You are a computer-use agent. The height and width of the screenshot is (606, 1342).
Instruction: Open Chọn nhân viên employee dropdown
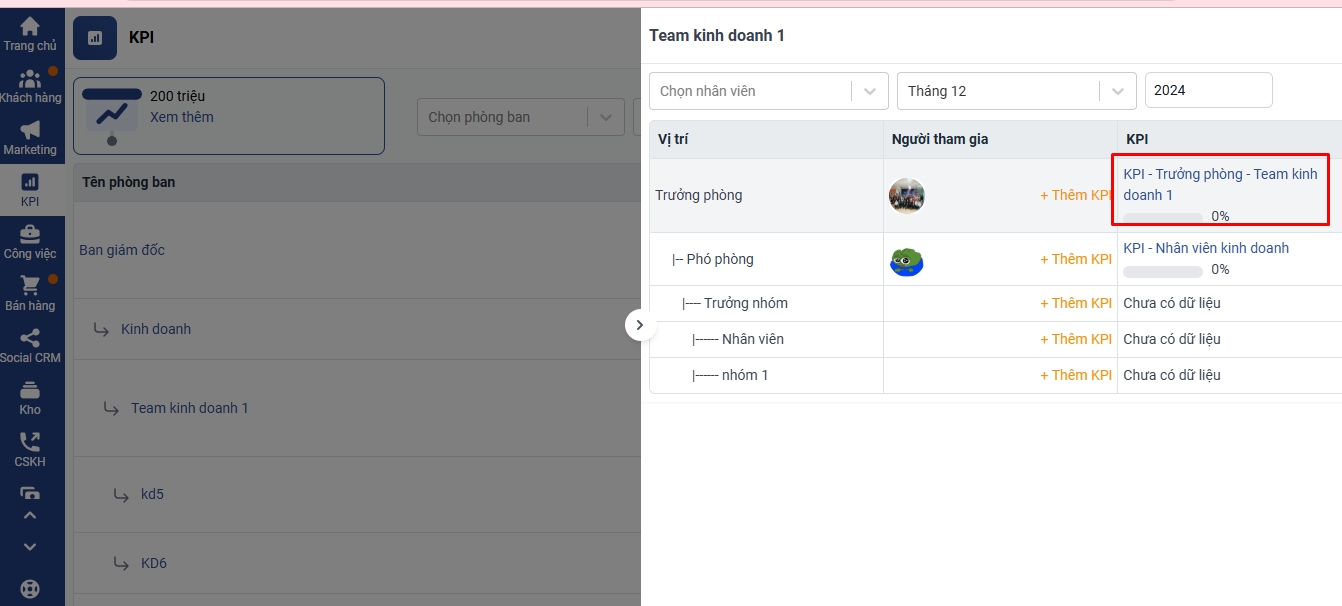(x=768, y=91)
